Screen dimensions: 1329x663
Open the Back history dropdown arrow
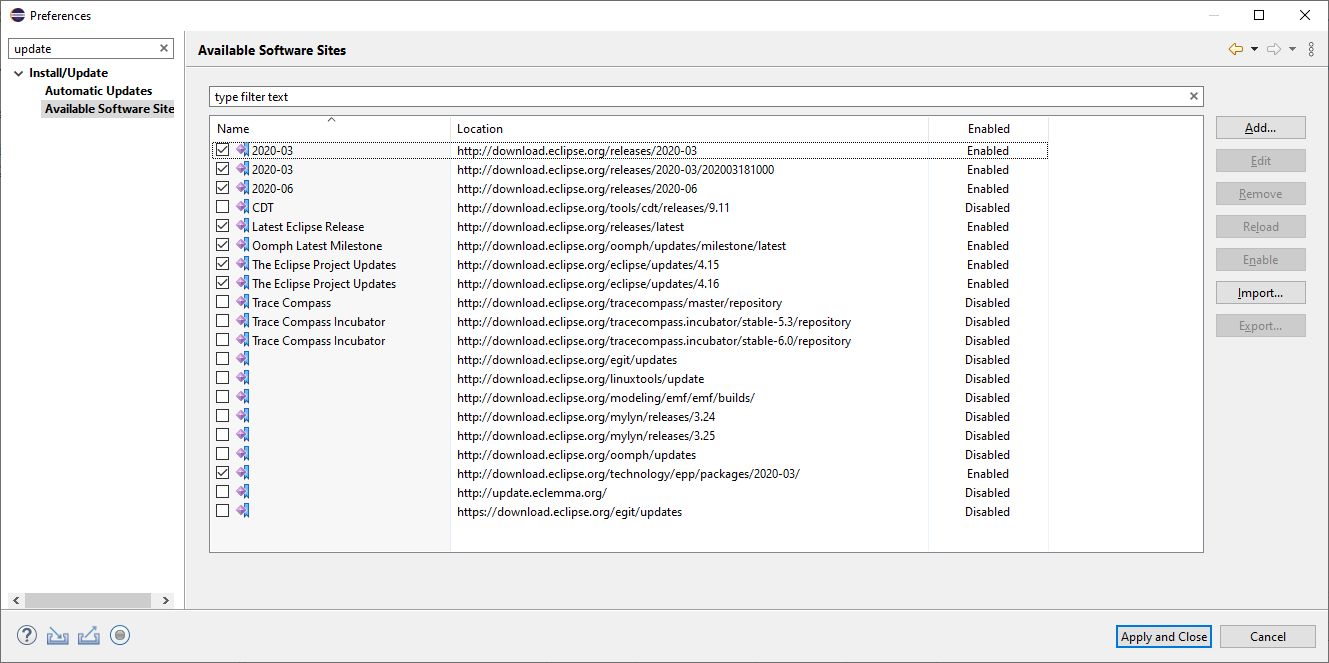1254,49
